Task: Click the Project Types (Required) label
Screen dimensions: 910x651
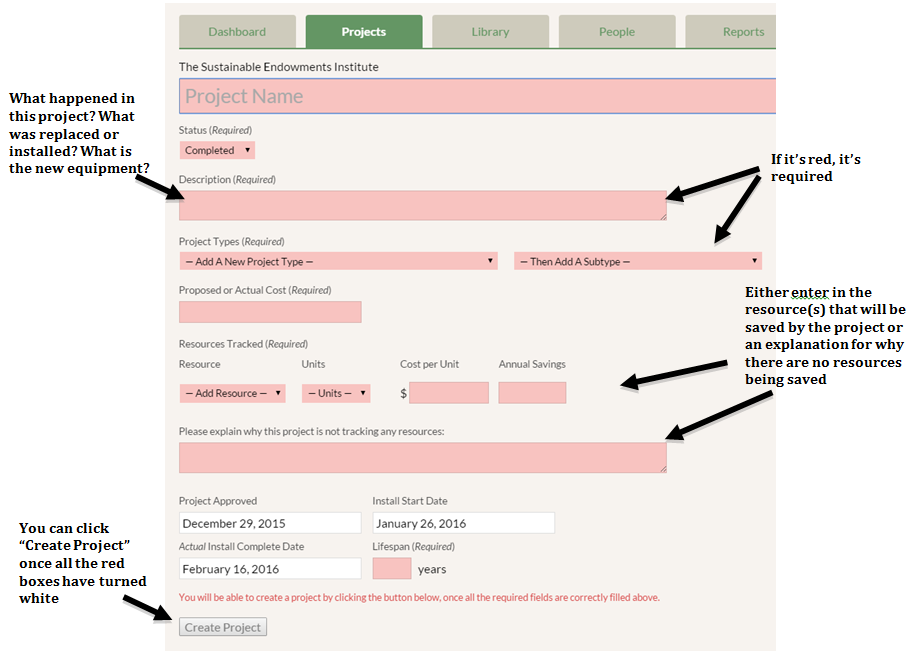Action: 232,241
